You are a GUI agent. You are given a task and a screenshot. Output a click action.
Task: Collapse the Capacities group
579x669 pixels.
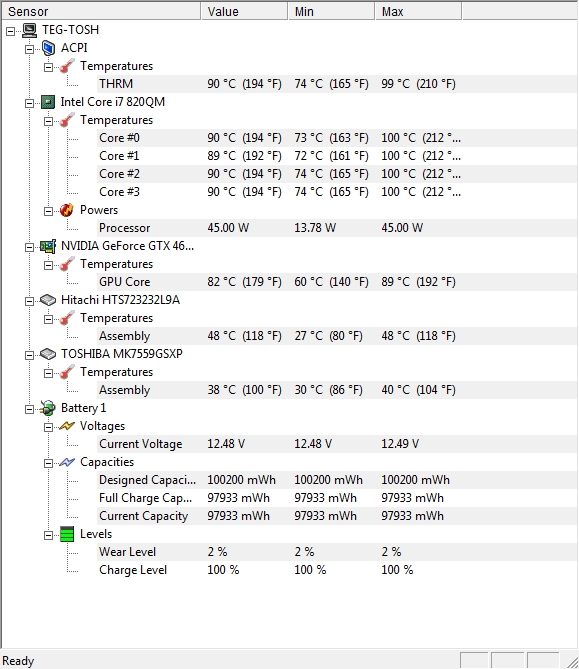(x=48, y=463)
